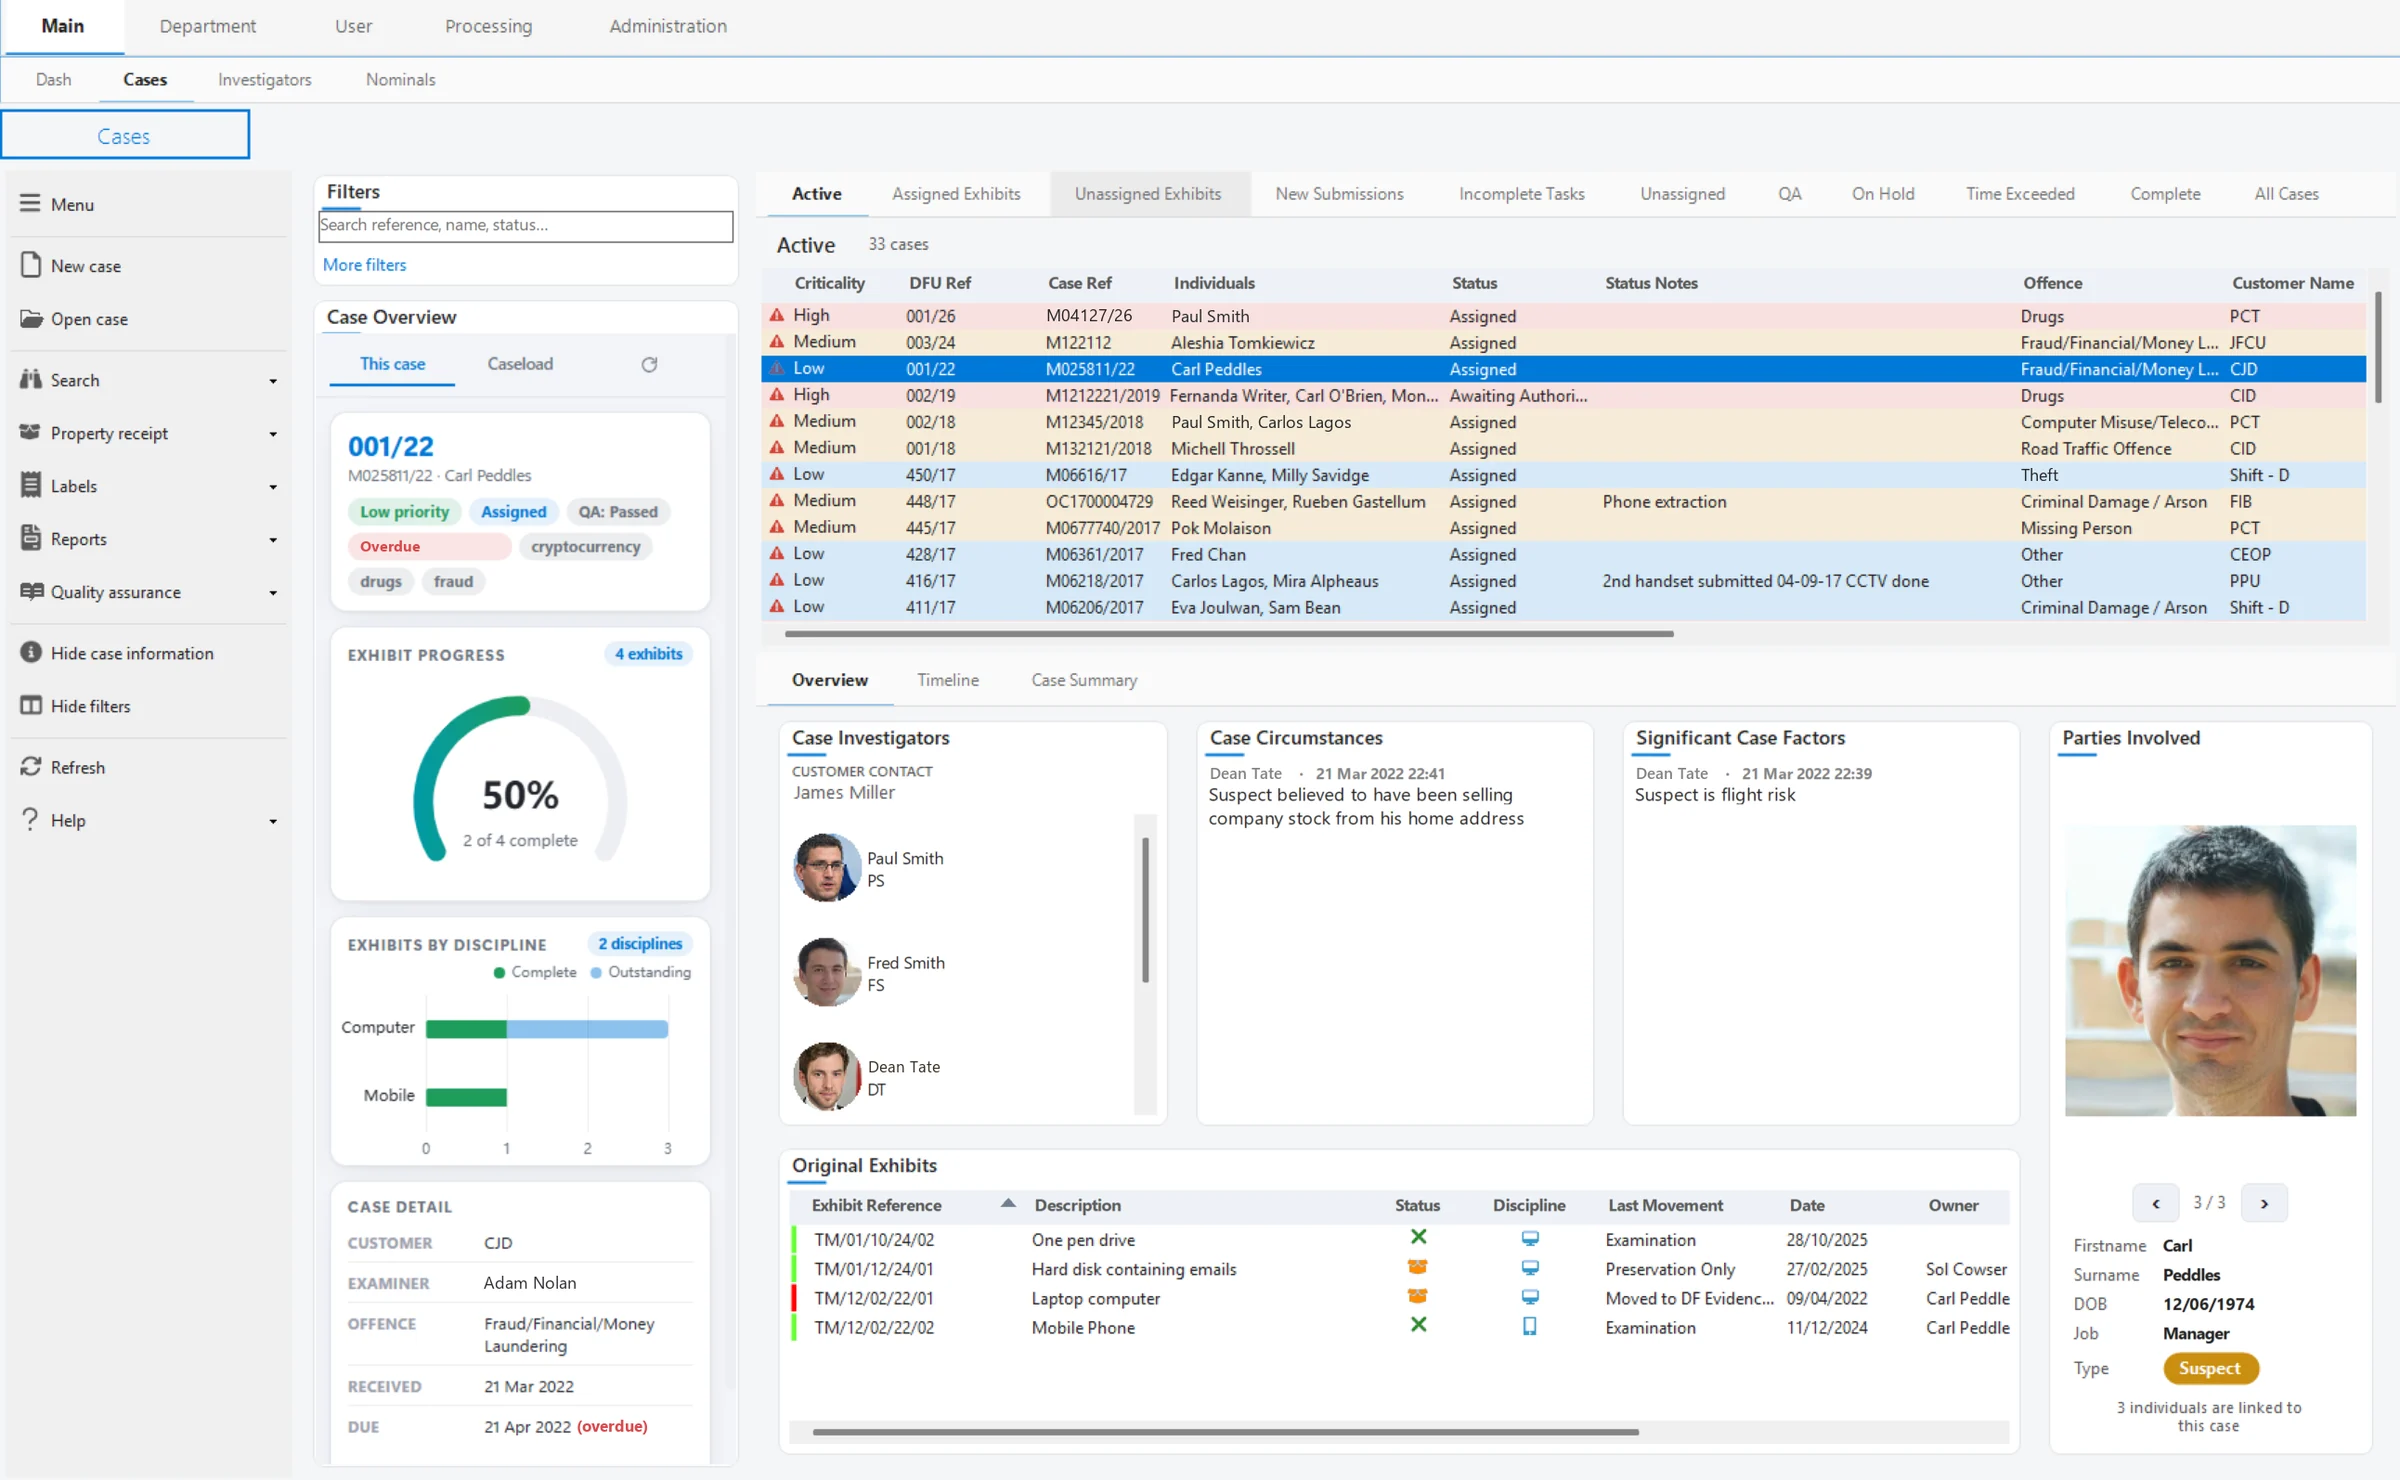Click the Labels icon in sidebar
Screen dimensions: 2400x1480
pyautogui.click(x=31, y=485)
